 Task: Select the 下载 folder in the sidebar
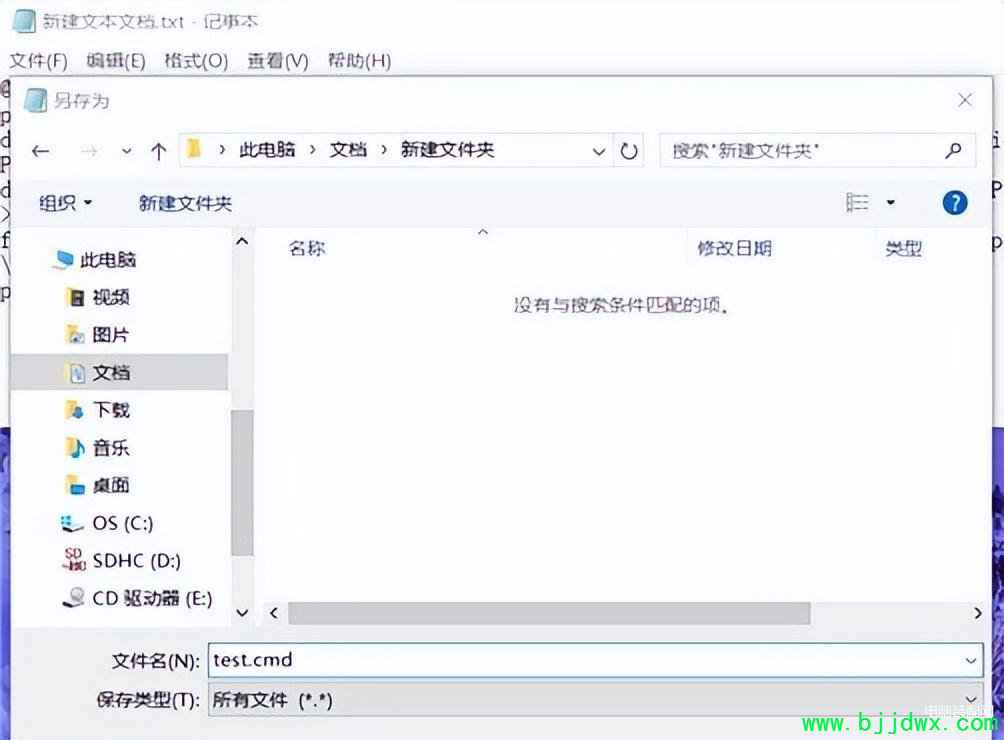pyautogui.click(x=110, y=410)
